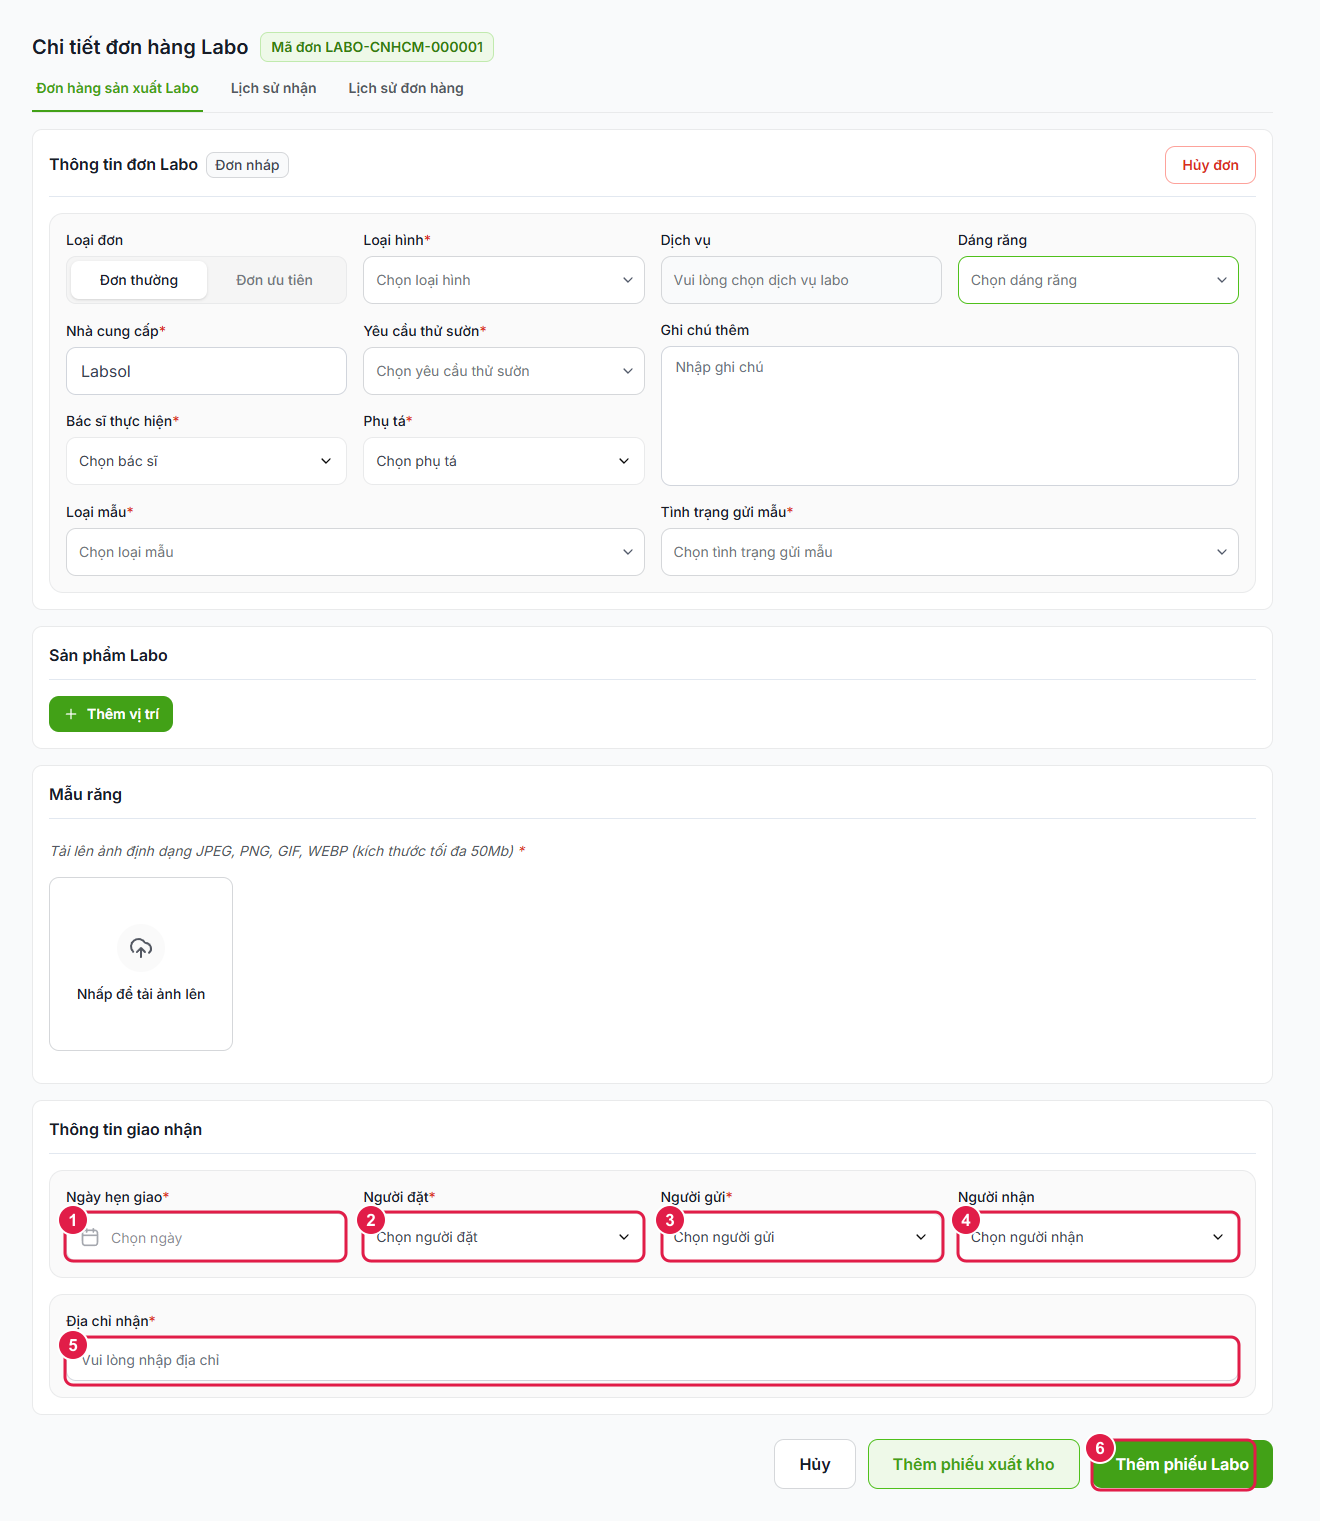The height and width of the screenshot is (1521, 1320).
Task: Expand the Yêu cầu thử sườn dropdown
Action: pyautogui.click(x=504, y=371)
